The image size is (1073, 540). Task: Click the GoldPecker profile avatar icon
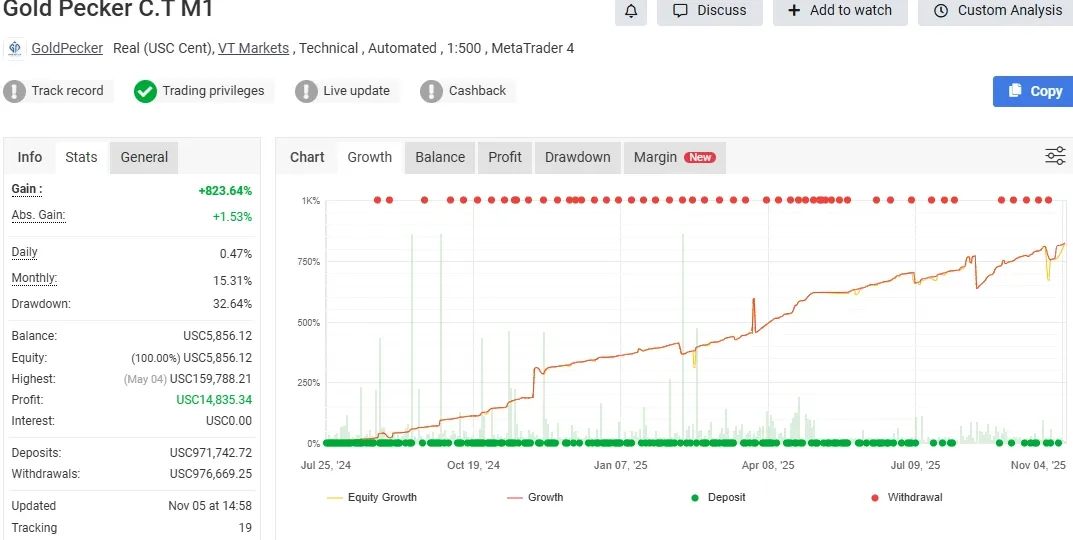[15, 48]
